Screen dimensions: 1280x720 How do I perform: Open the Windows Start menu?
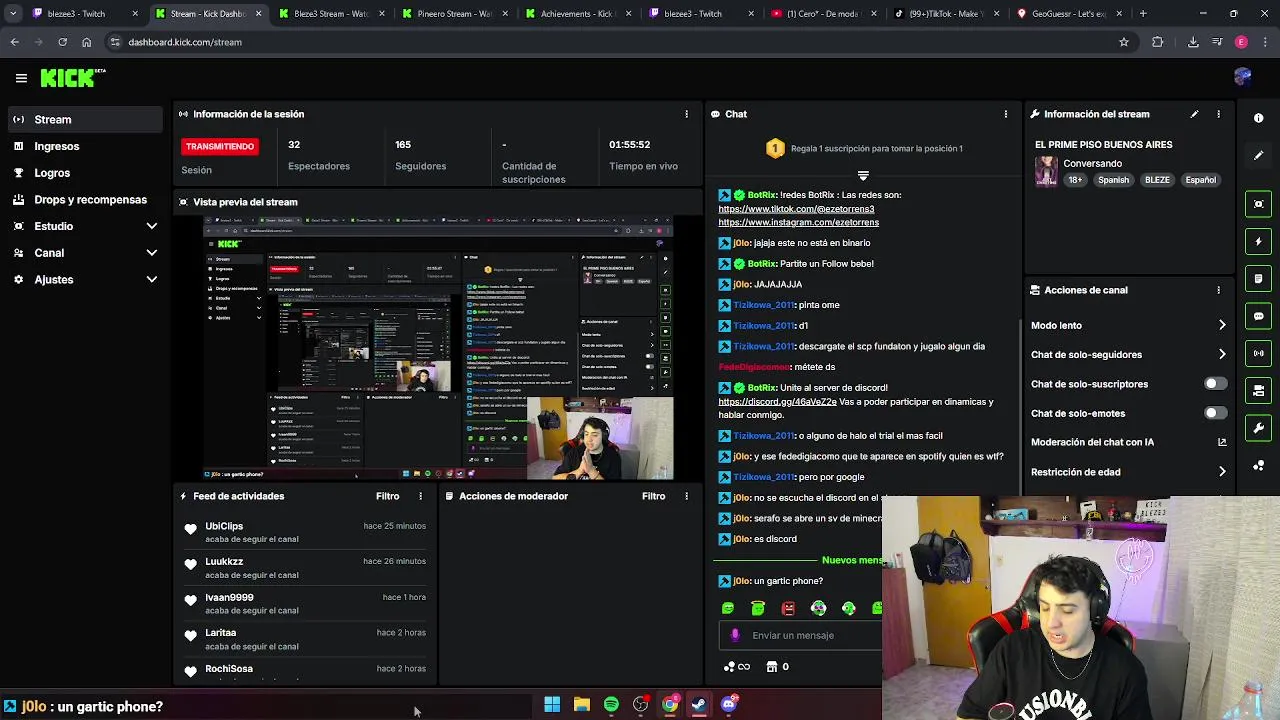(552, 704)
